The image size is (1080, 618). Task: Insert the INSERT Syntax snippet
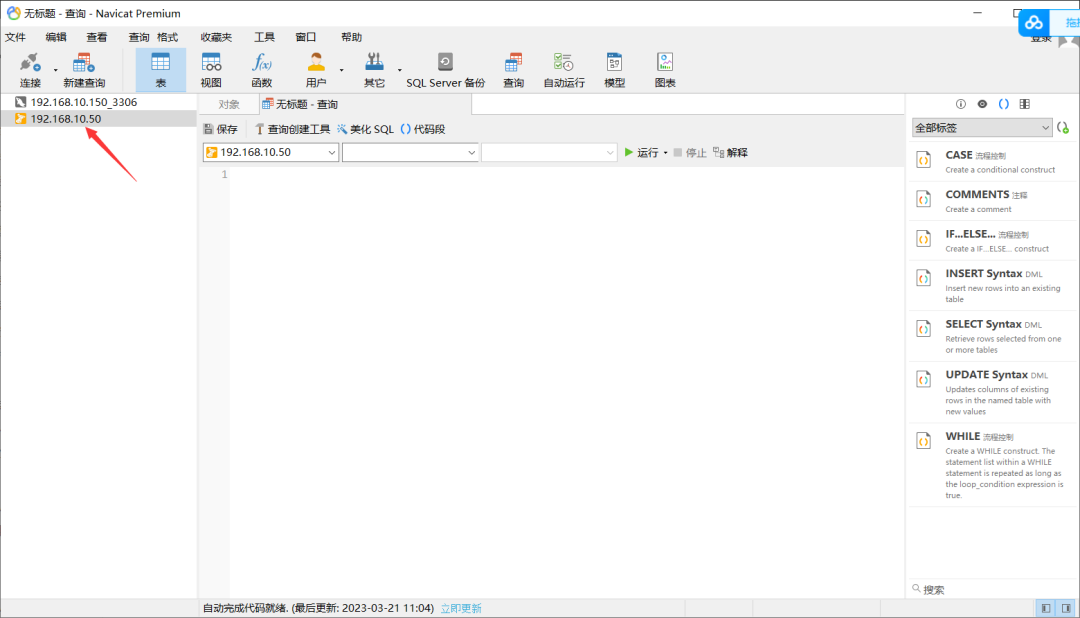993,285
